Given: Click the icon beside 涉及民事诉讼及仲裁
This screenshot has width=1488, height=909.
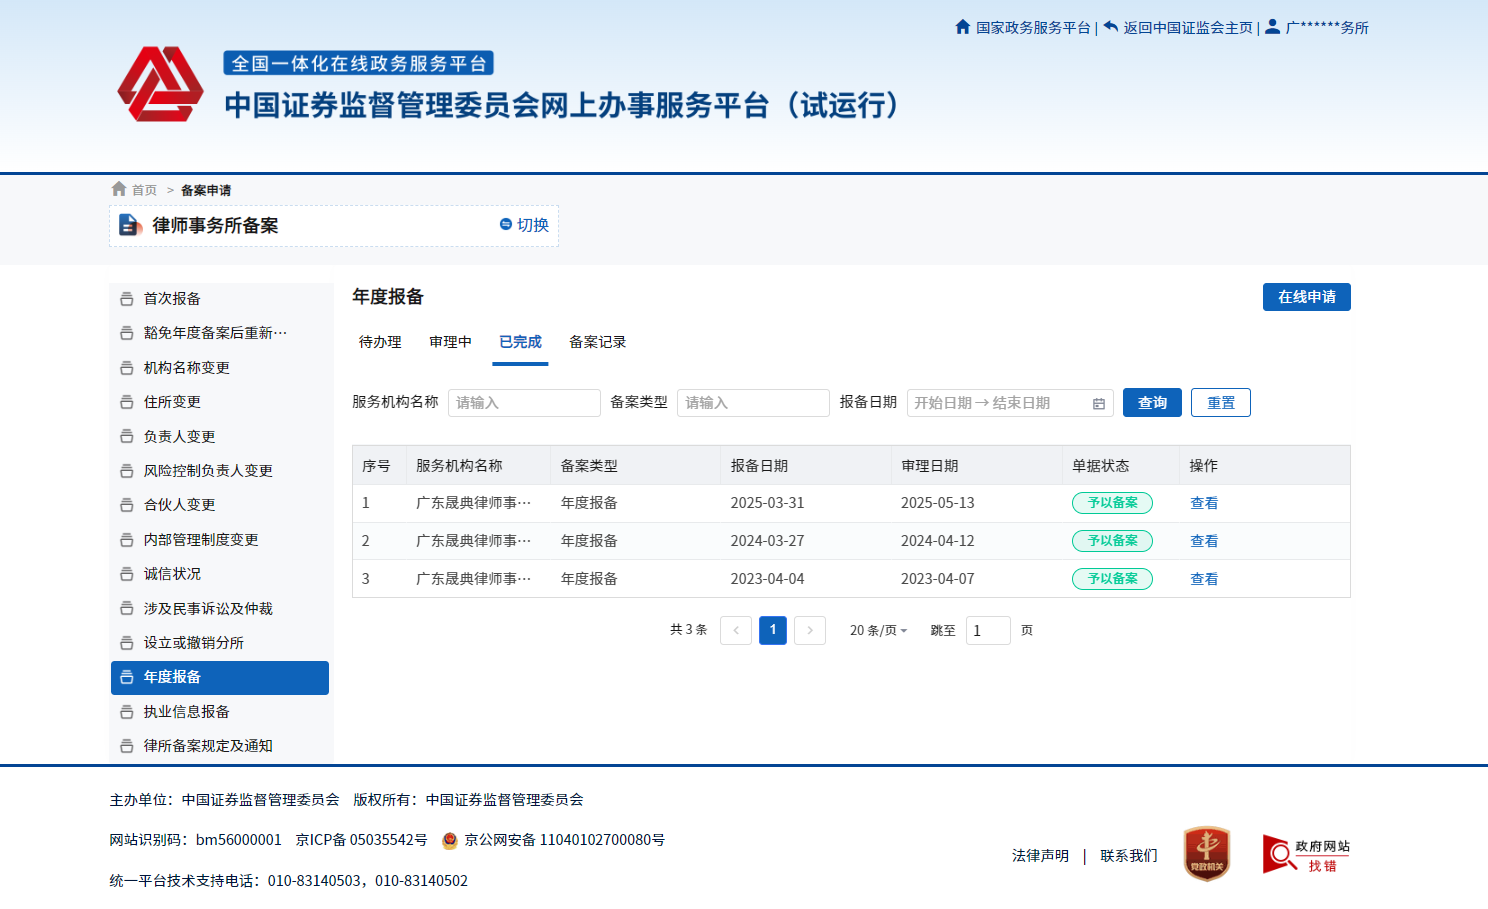Looking at the screenshot, I should pyautogui.click(x=127, y=608).
